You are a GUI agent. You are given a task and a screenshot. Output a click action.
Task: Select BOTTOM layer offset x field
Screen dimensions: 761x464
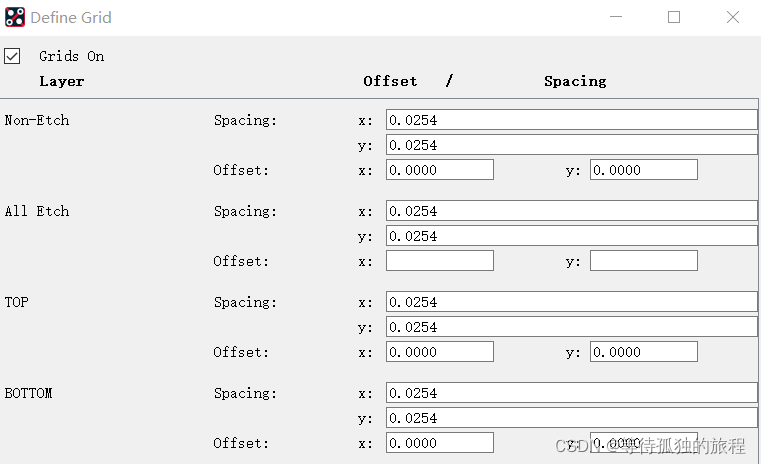click(440, 443)
